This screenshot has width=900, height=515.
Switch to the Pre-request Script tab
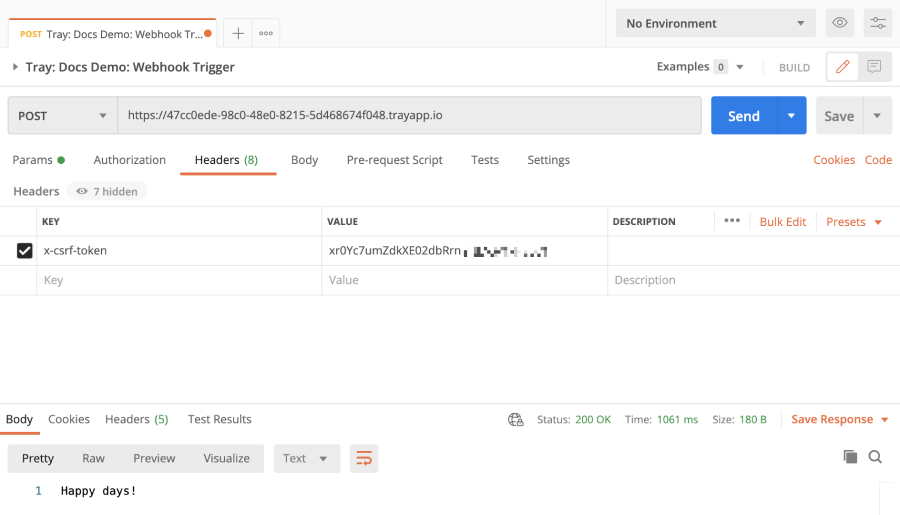tap(394, 160)
